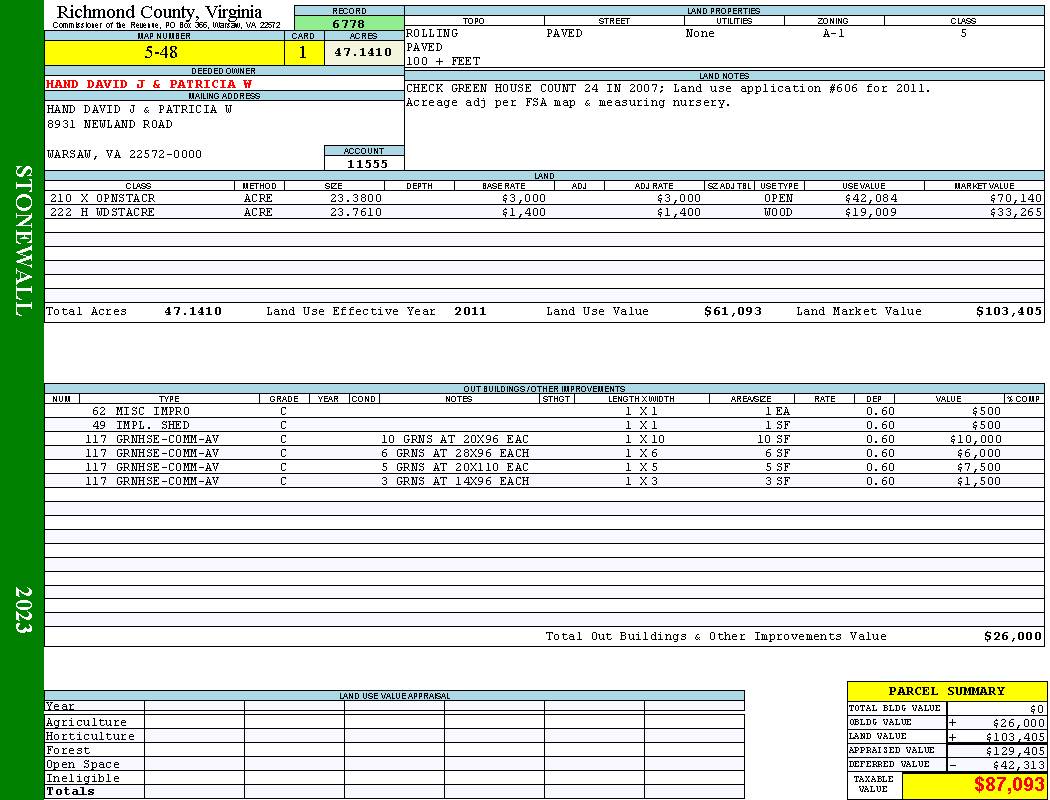Image resolution: width=1050 pixels, height=800 pixels.
Task: Click the note 5 GRNS AT 20X110 EAC
Action: click(455, 467)
